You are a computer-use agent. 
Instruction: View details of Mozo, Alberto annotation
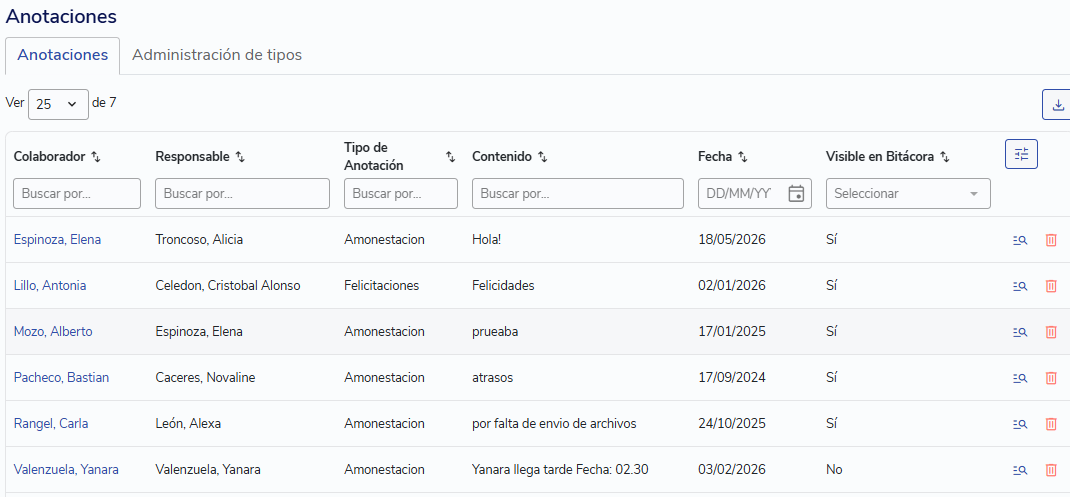click(1020, 332)
